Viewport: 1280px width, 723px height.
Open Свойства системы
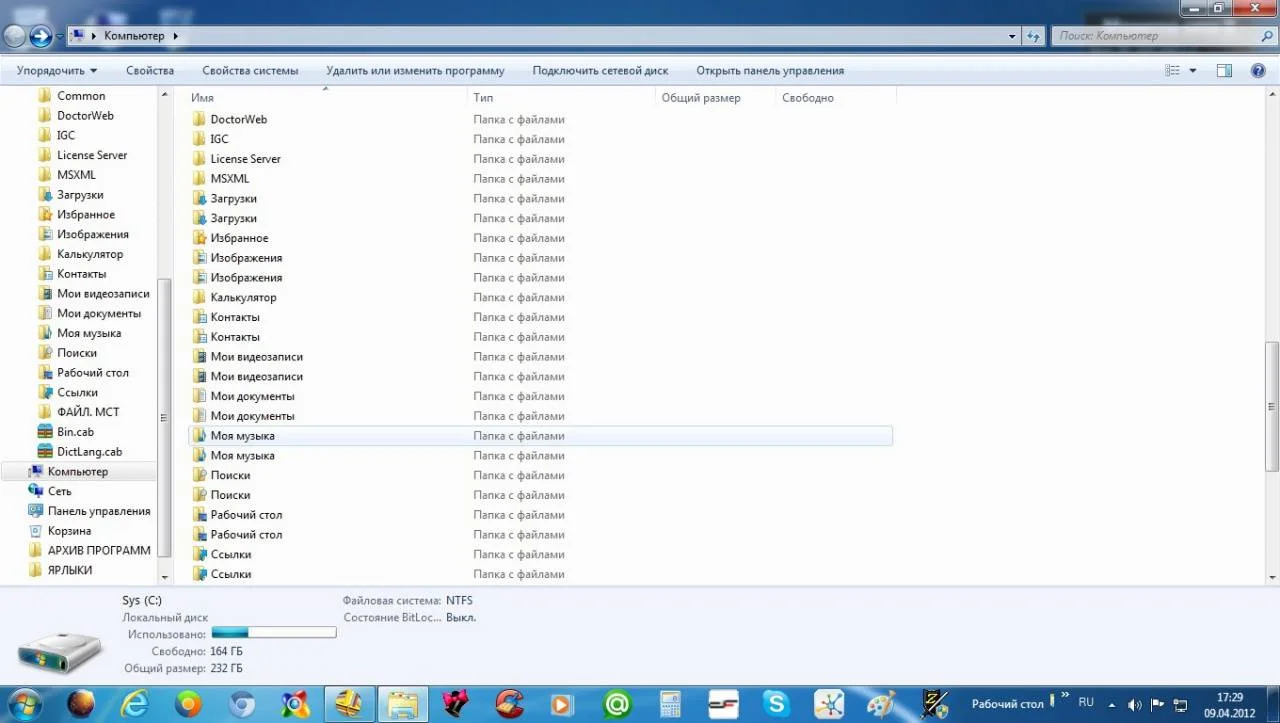250,71
